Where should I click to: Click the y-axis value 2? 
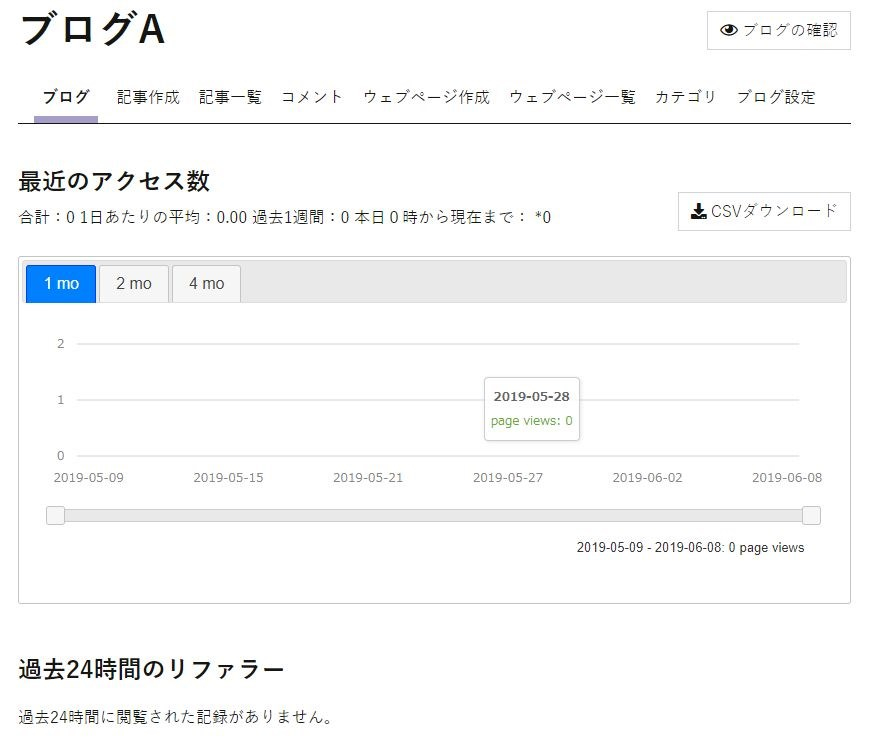tap(61, 344)
